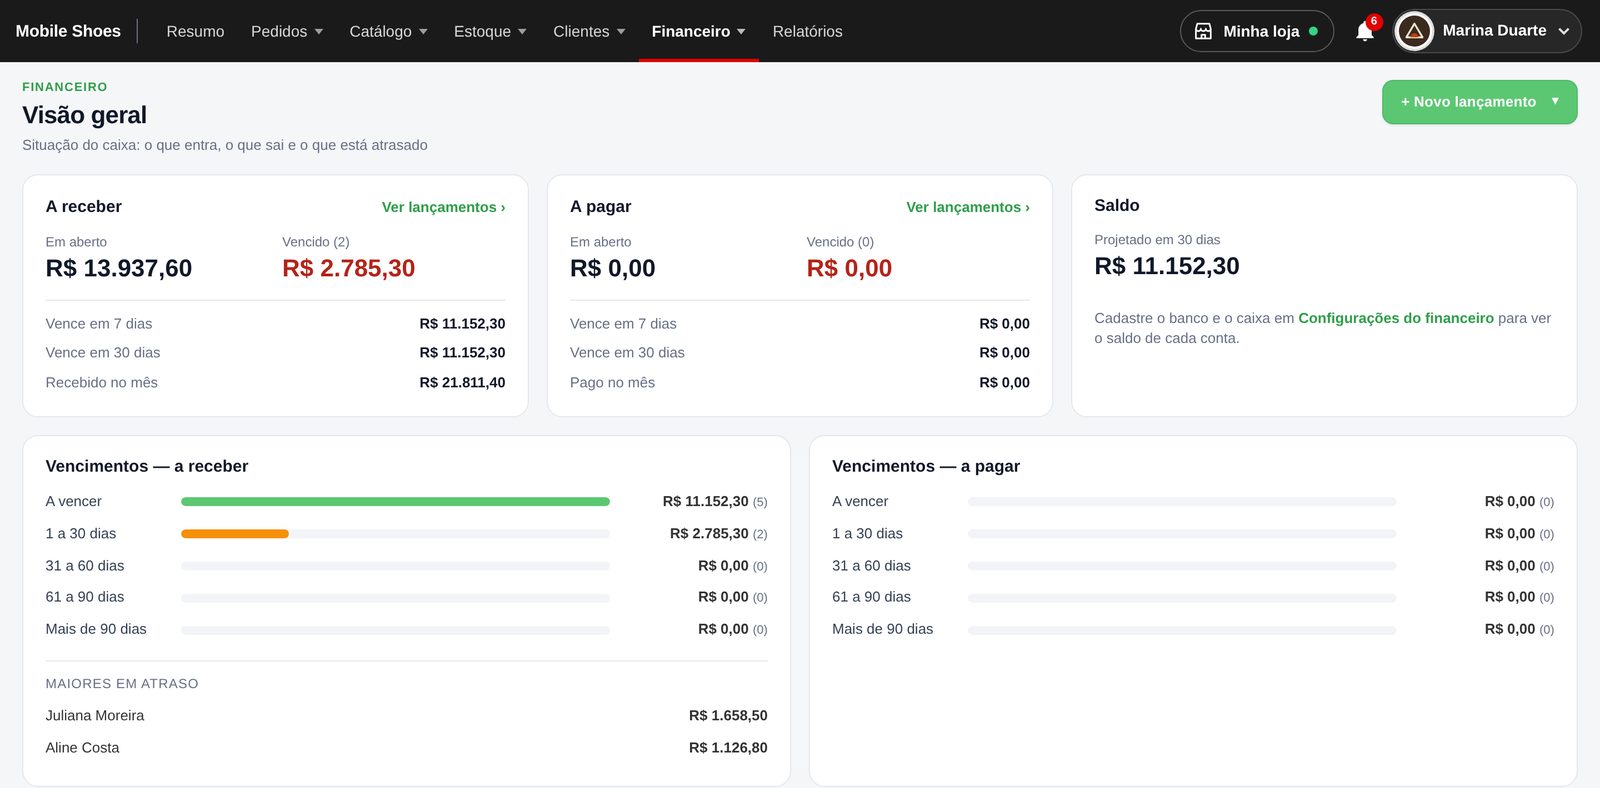
Task: Click the R$ 1.658,50 amount for Juliana
Action: 728,716
